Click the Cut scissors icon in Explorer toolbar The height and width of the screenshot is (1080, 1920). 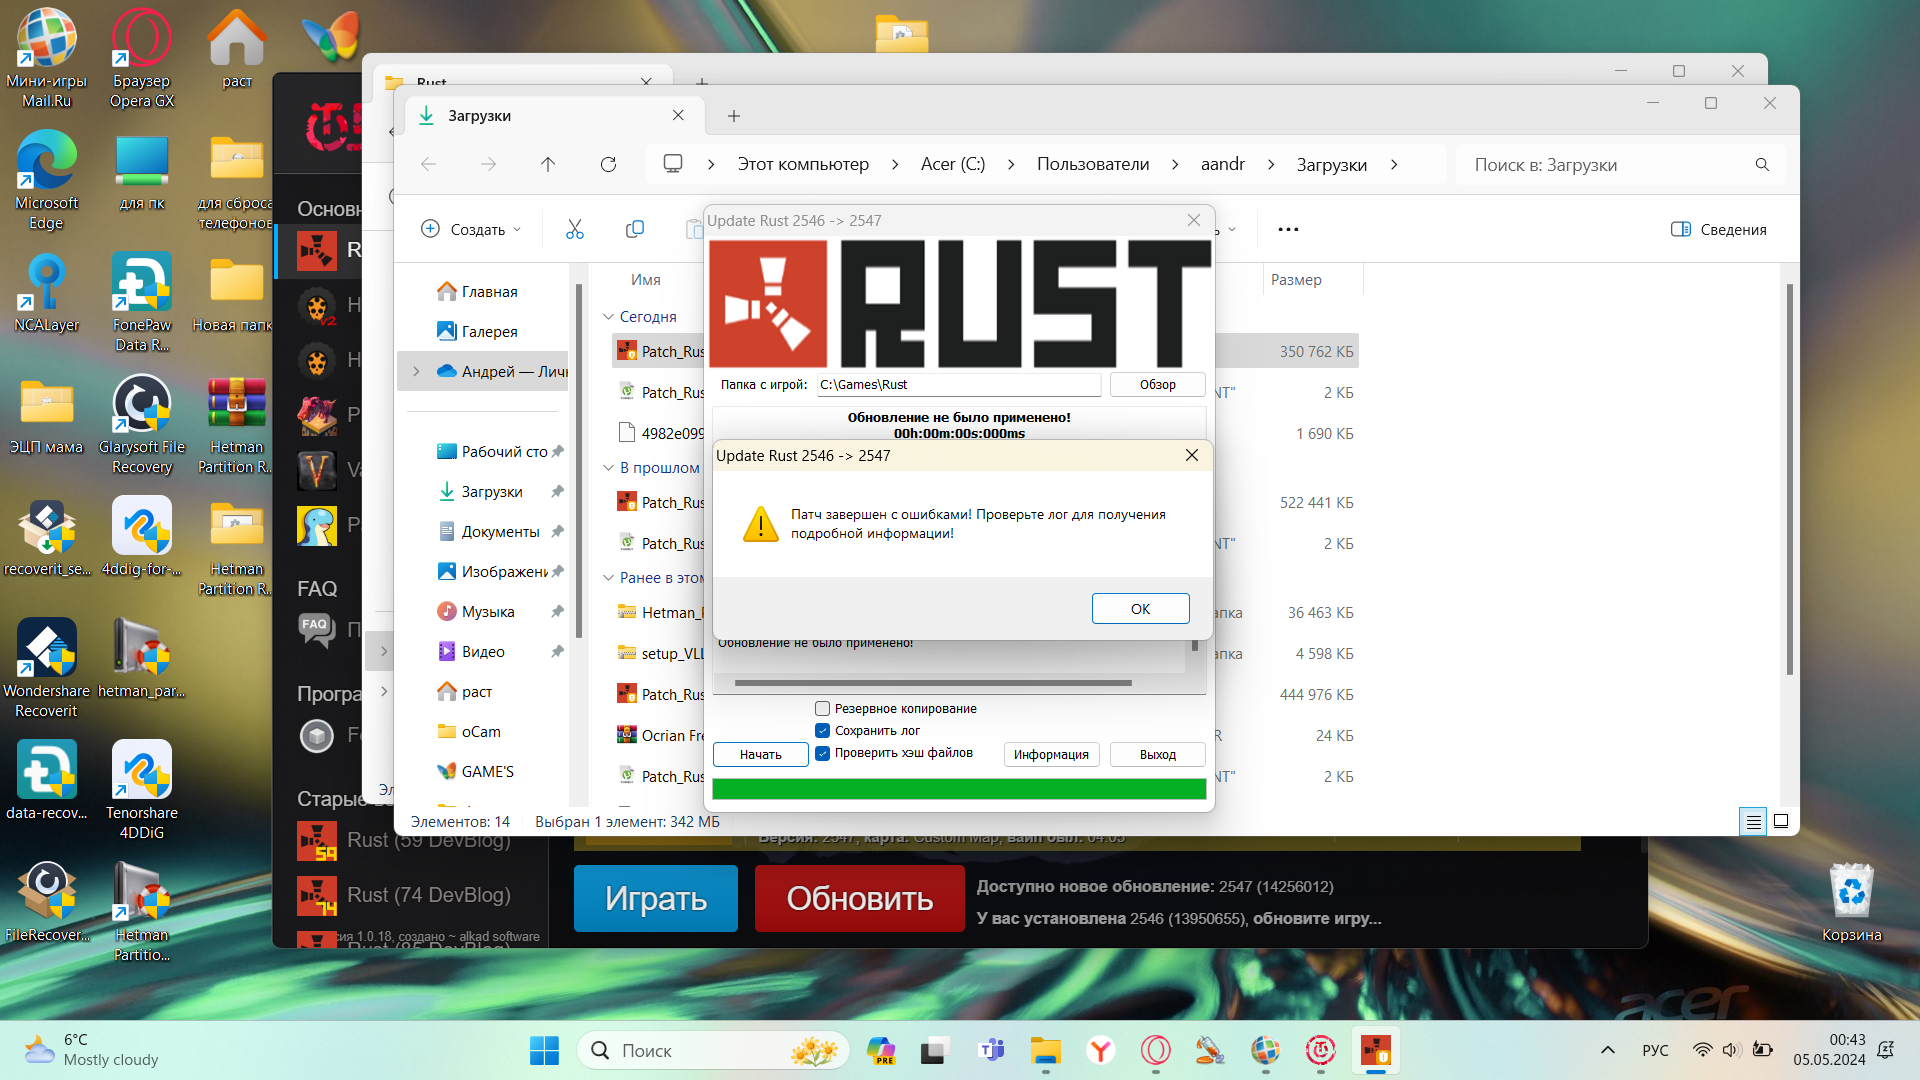574,229
